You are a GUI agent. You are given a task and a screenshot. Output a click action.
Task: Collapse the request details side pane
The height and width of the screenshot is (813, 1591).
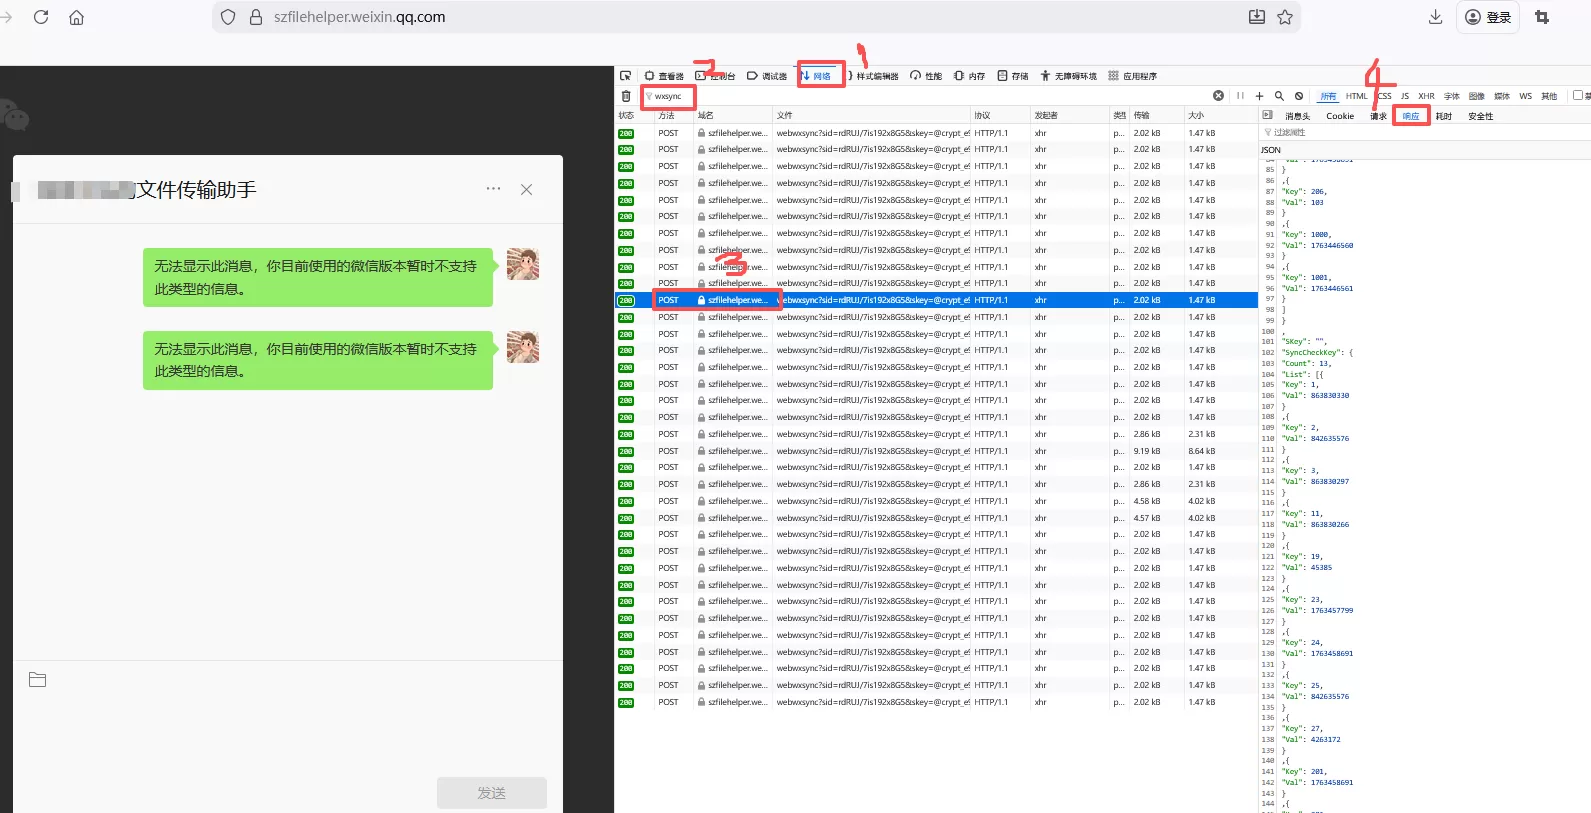click(1268, 116)
